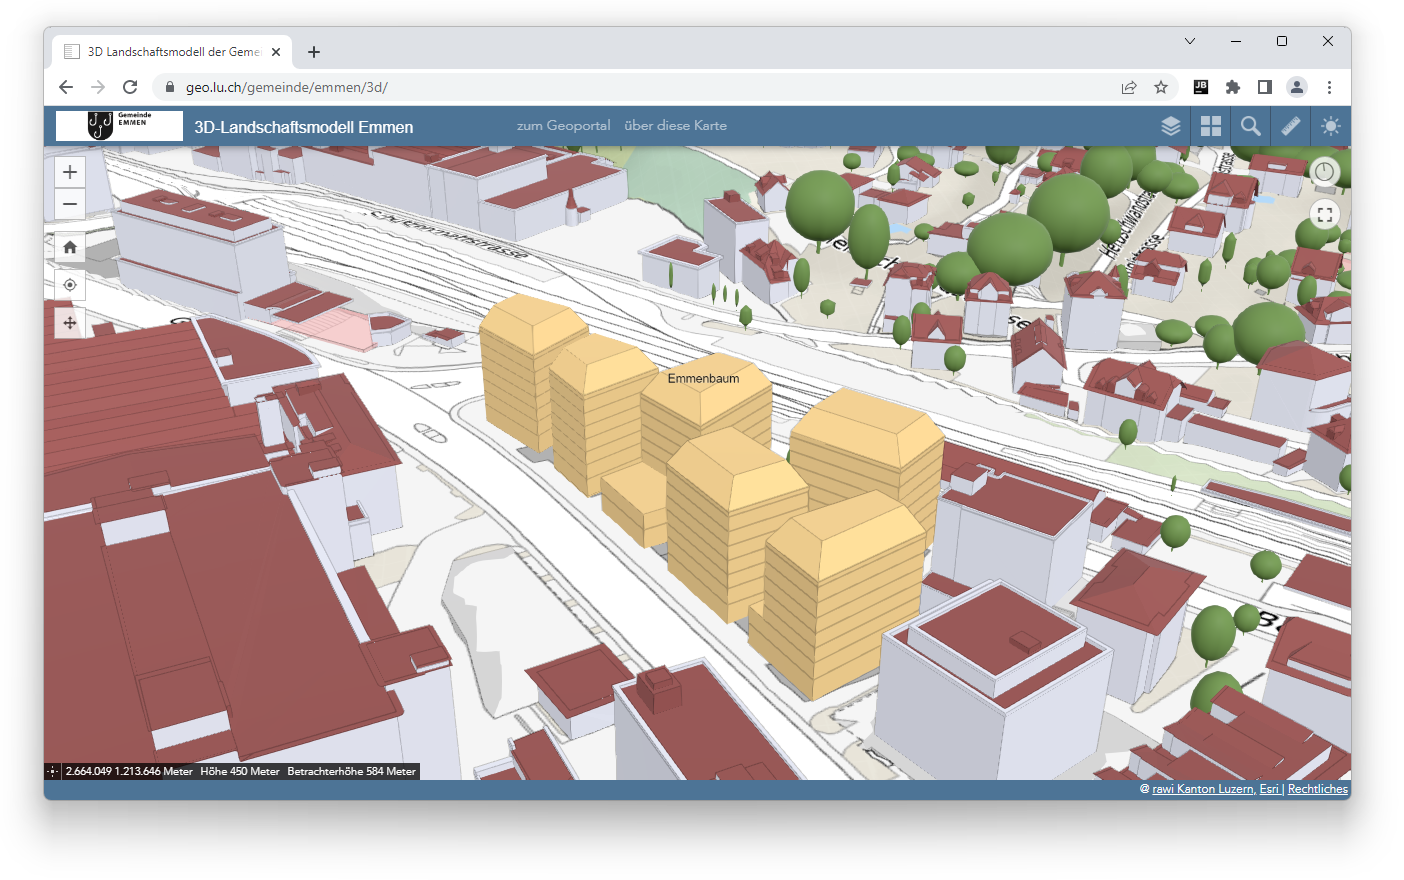Toggle the pan/rotate navigation mode
The width and height of the screenshot is (1404, 880).
70,323
